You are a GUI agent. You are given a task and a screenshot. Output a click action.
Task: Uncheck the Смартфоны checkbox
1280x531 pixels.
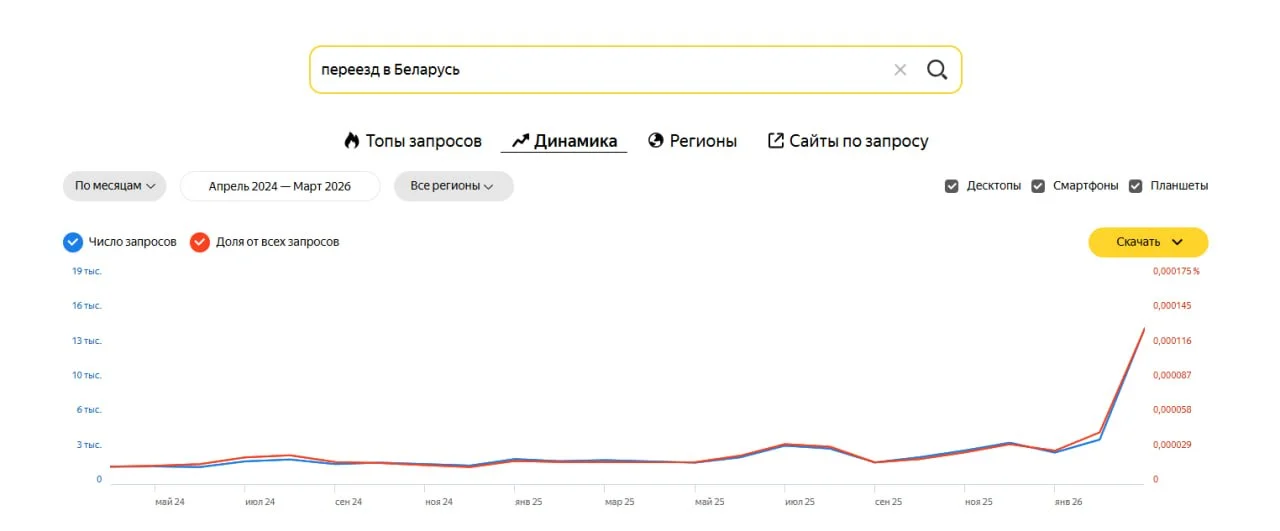pyautogui.click(x=1038, y=186)
